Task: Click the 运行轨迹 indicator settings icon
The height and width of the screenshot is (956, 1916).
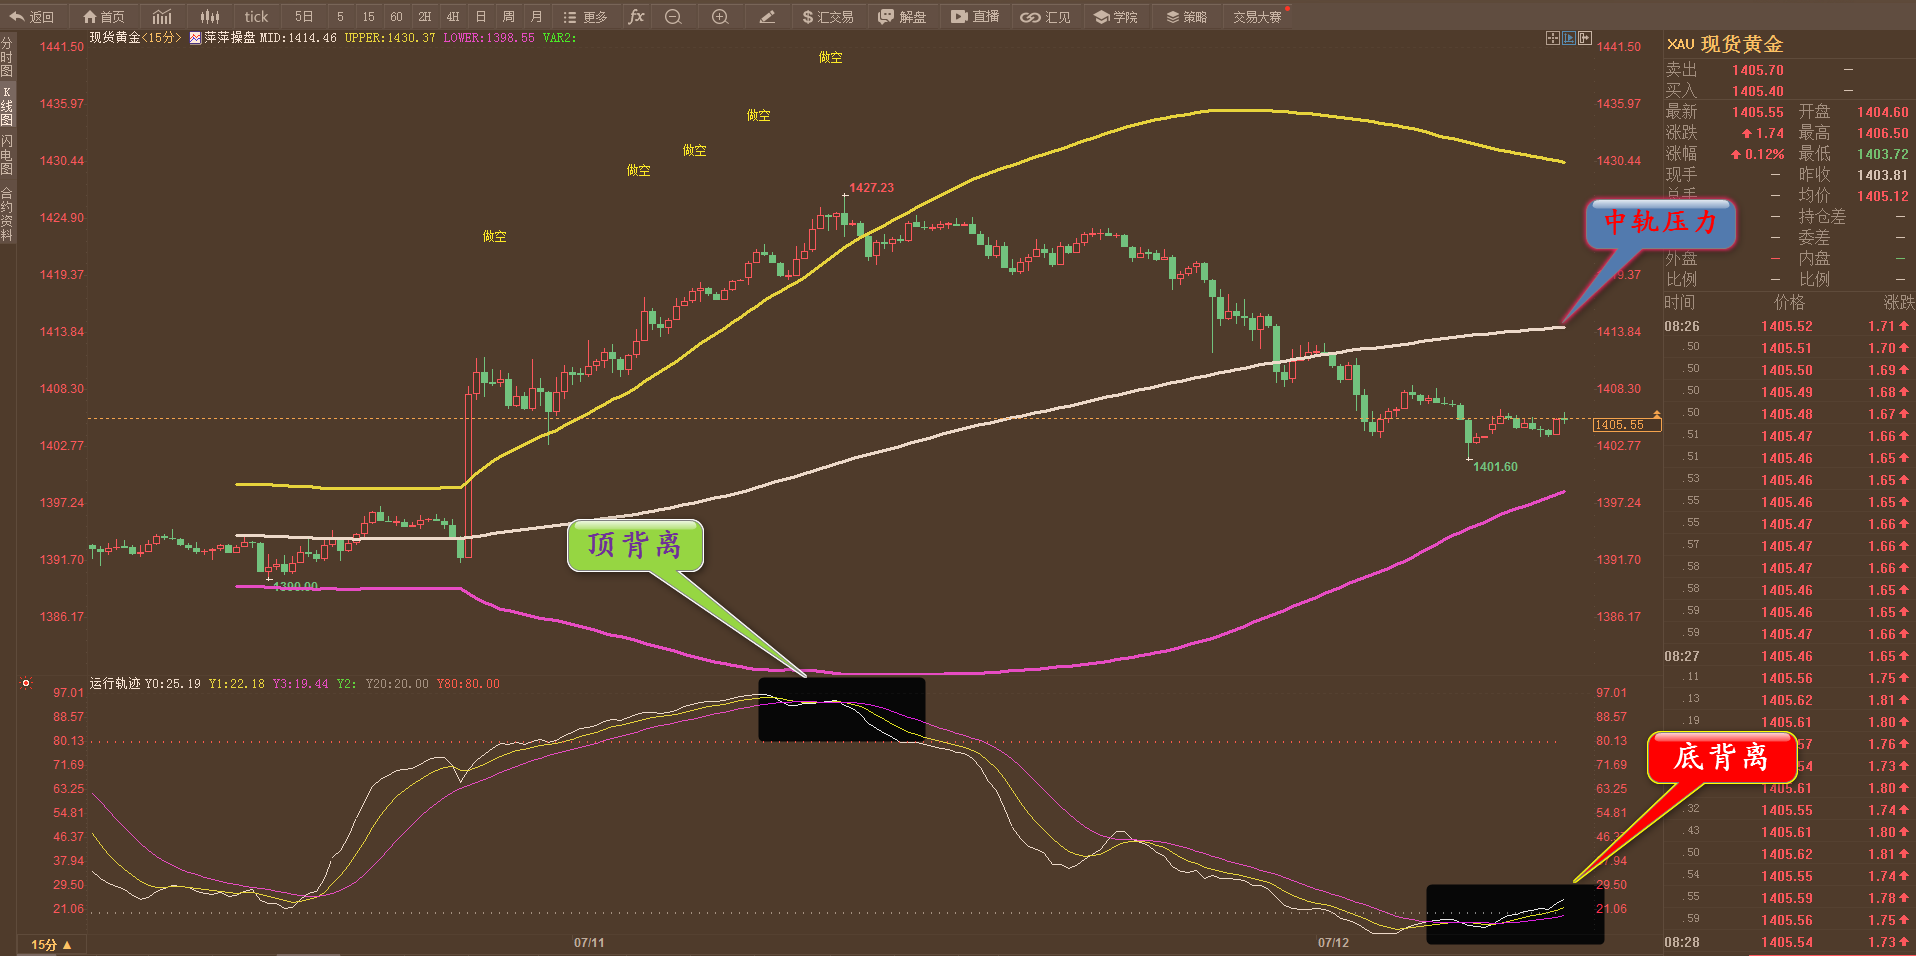Action: pyautogui.click(x=26, y=684)
